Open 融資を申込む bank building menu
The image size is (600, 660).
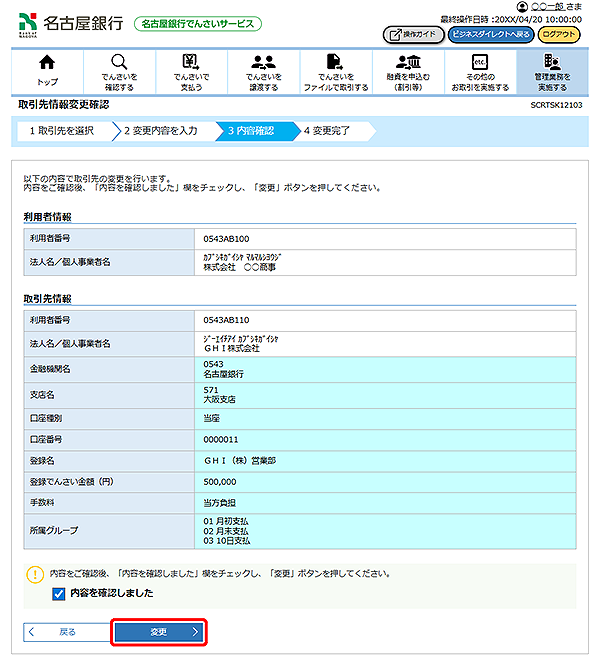407,69
